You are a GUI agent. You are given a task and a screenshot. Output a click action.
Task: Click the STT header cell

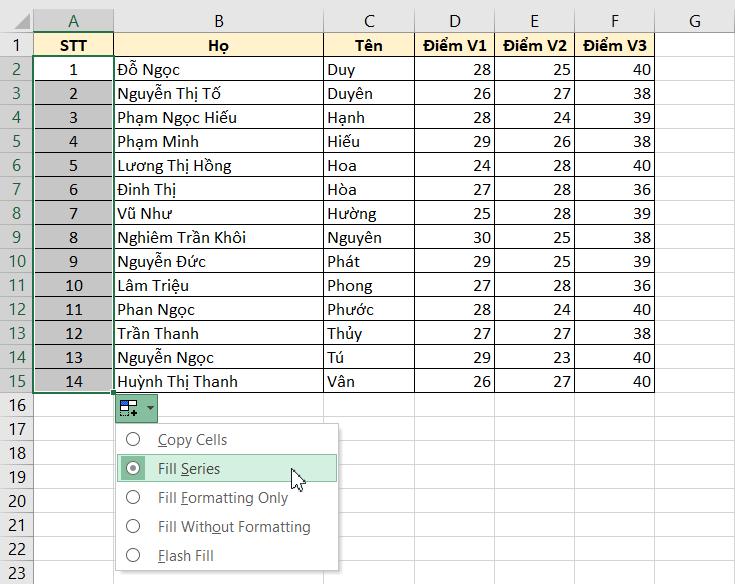(x=73, y=45)
